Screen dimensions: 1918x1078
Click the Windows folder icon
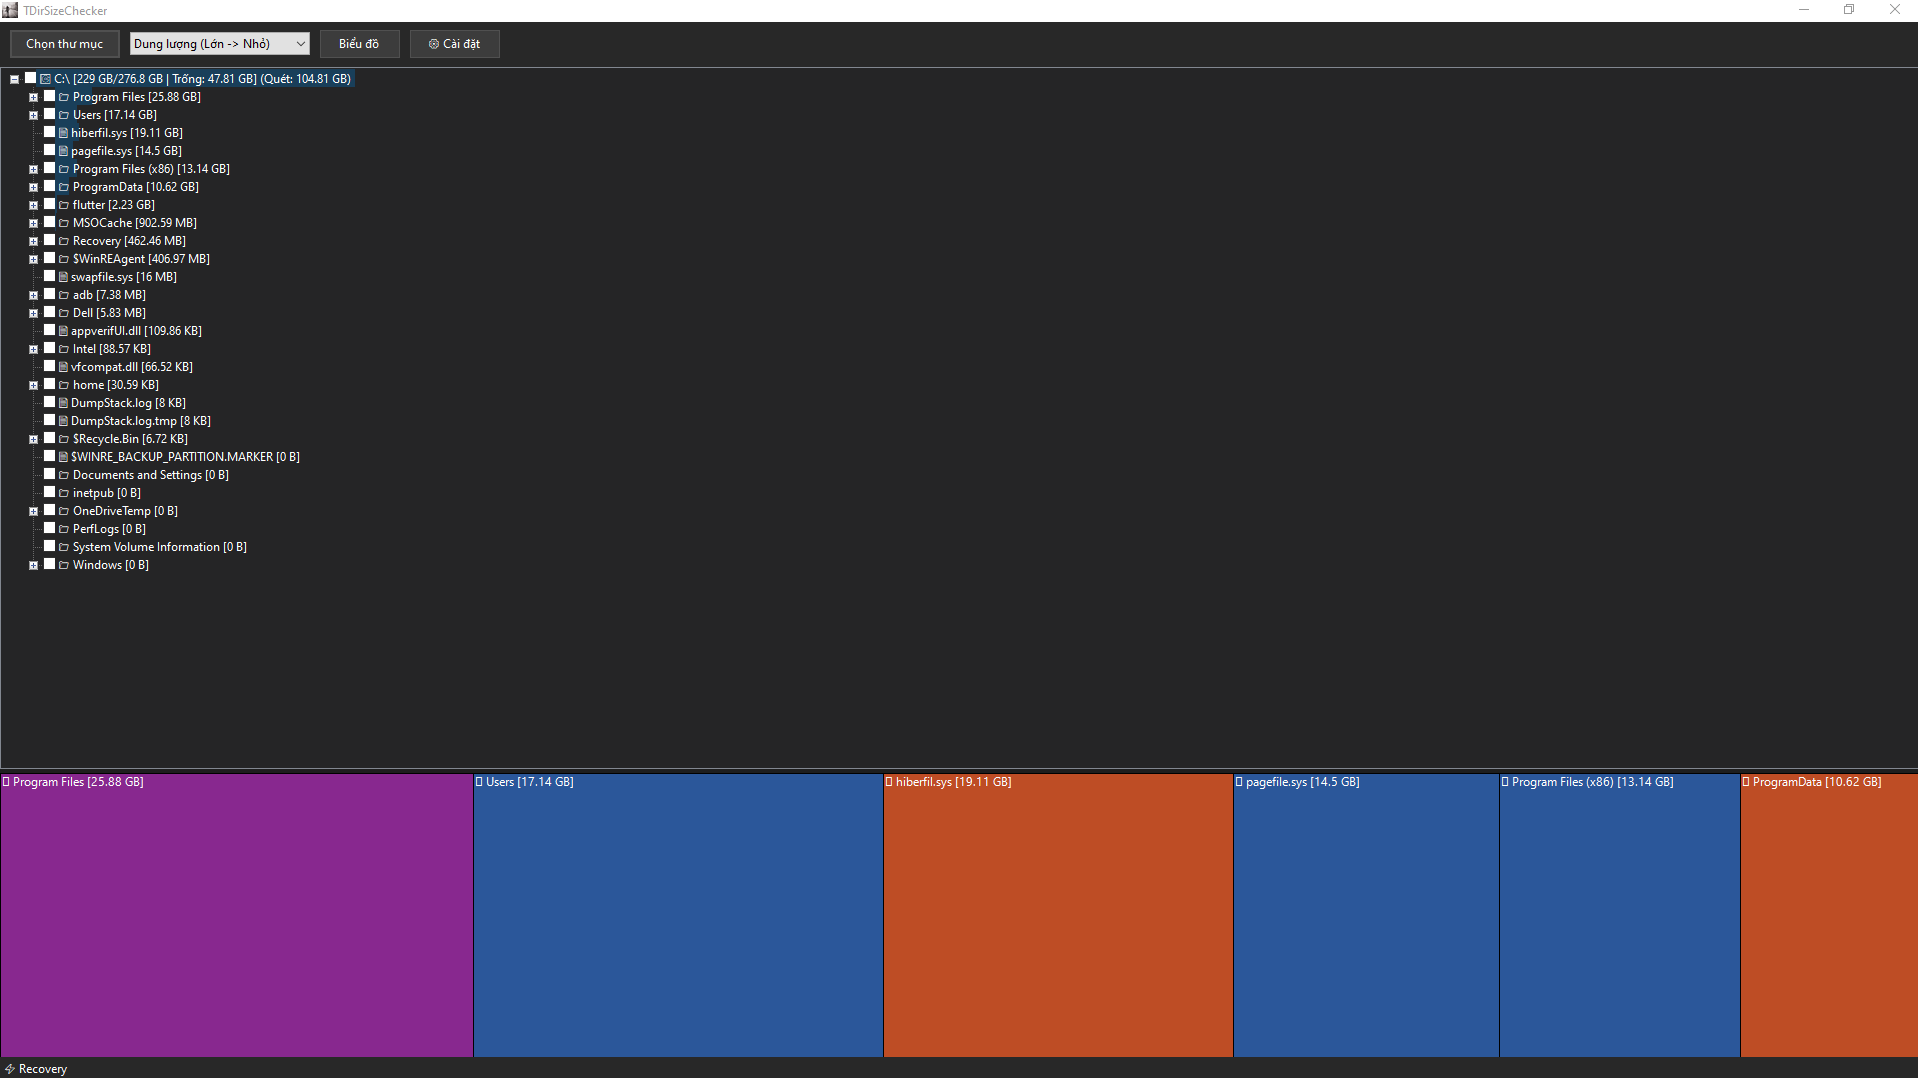coord(64,565)
